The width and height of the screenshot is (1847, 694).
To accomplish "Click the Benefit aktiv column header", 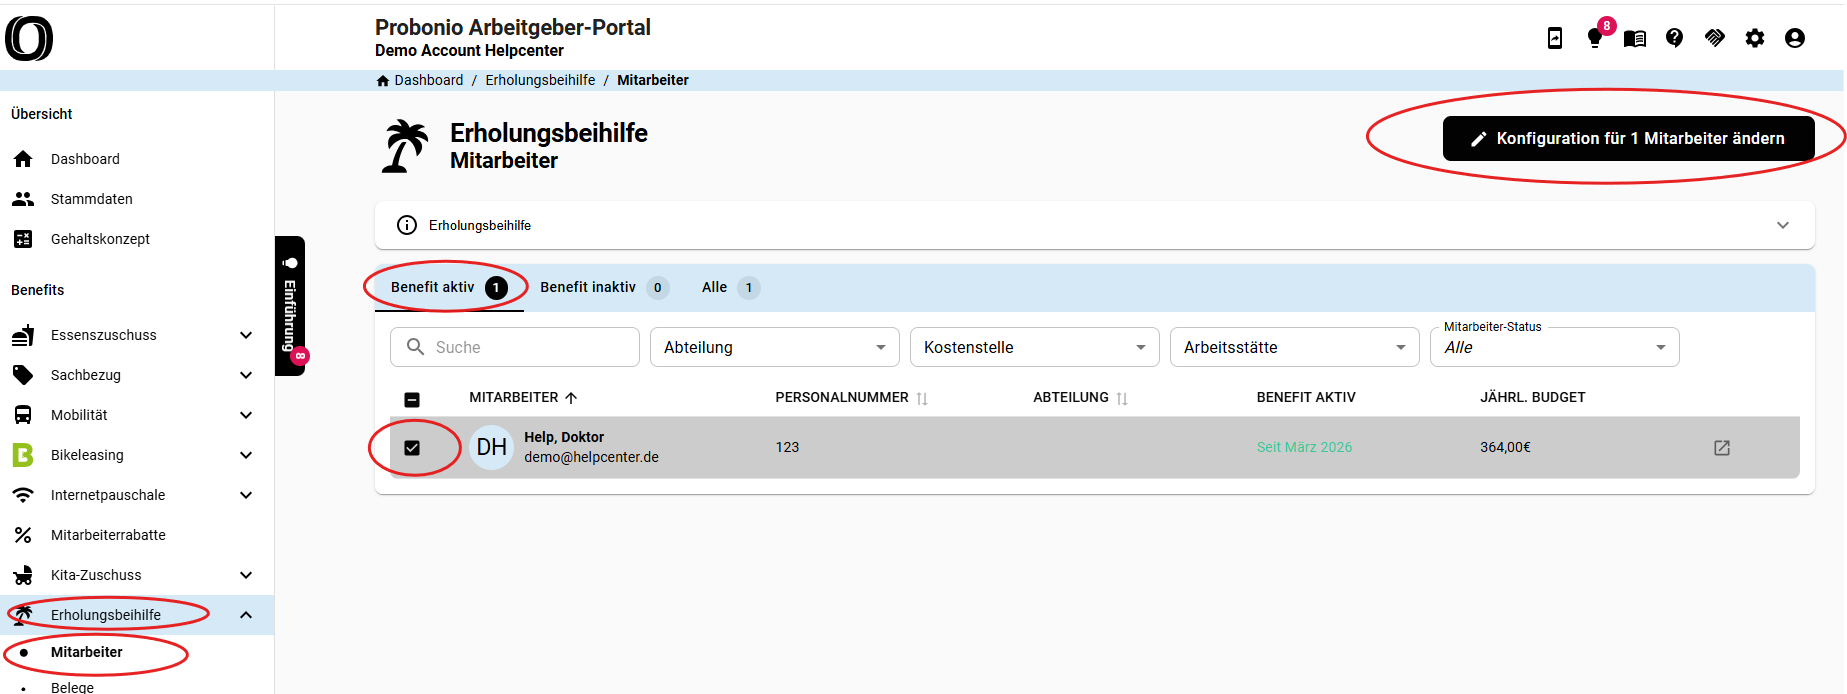I will 1306,397.
